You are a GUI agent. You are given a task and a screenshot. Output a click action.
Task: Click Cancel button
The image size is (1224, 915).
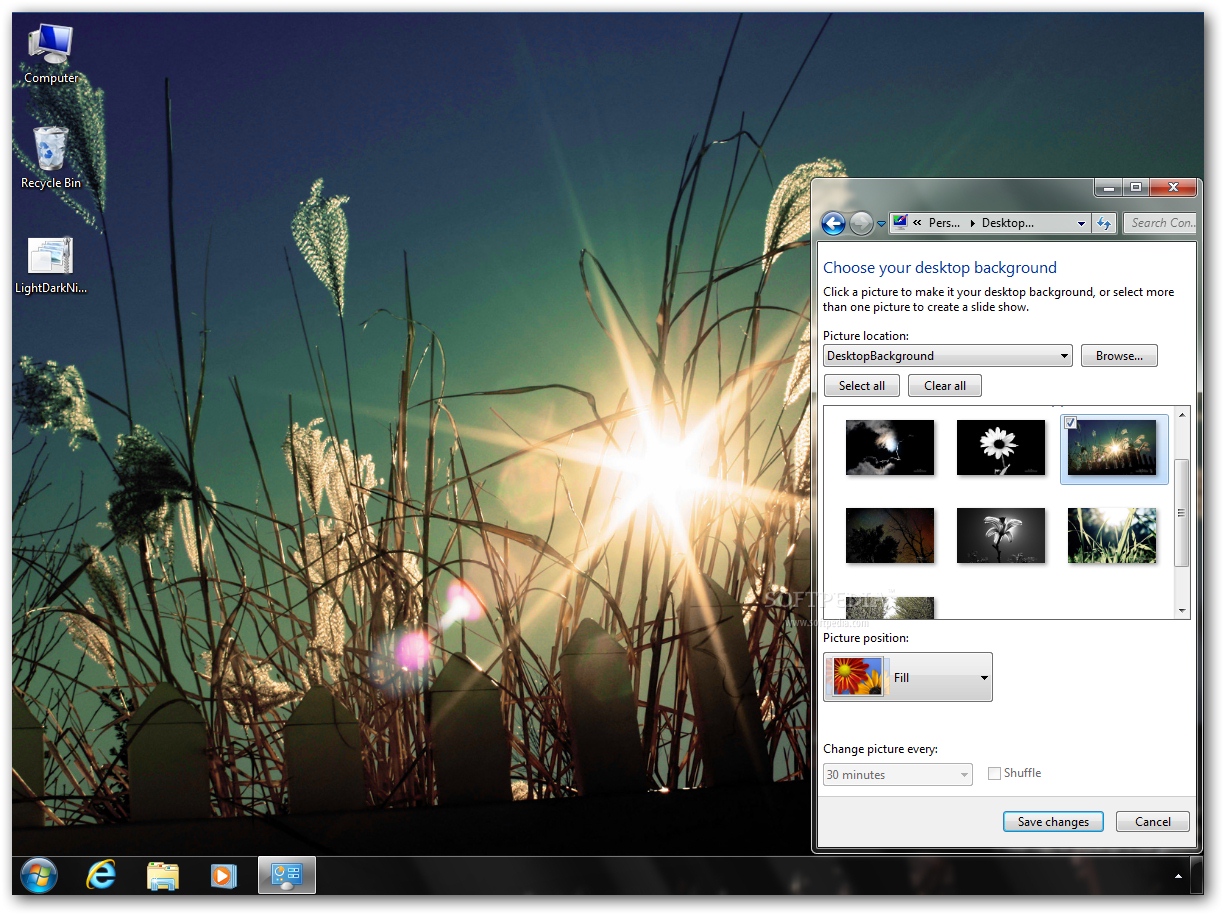click(x=1153, y=822)
